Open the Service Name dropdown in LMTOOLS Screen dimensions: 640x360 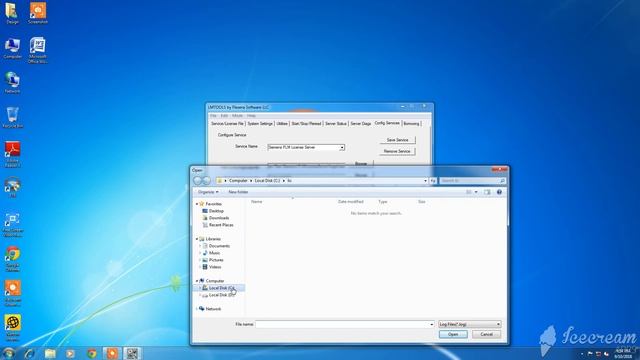pos(342,147)
